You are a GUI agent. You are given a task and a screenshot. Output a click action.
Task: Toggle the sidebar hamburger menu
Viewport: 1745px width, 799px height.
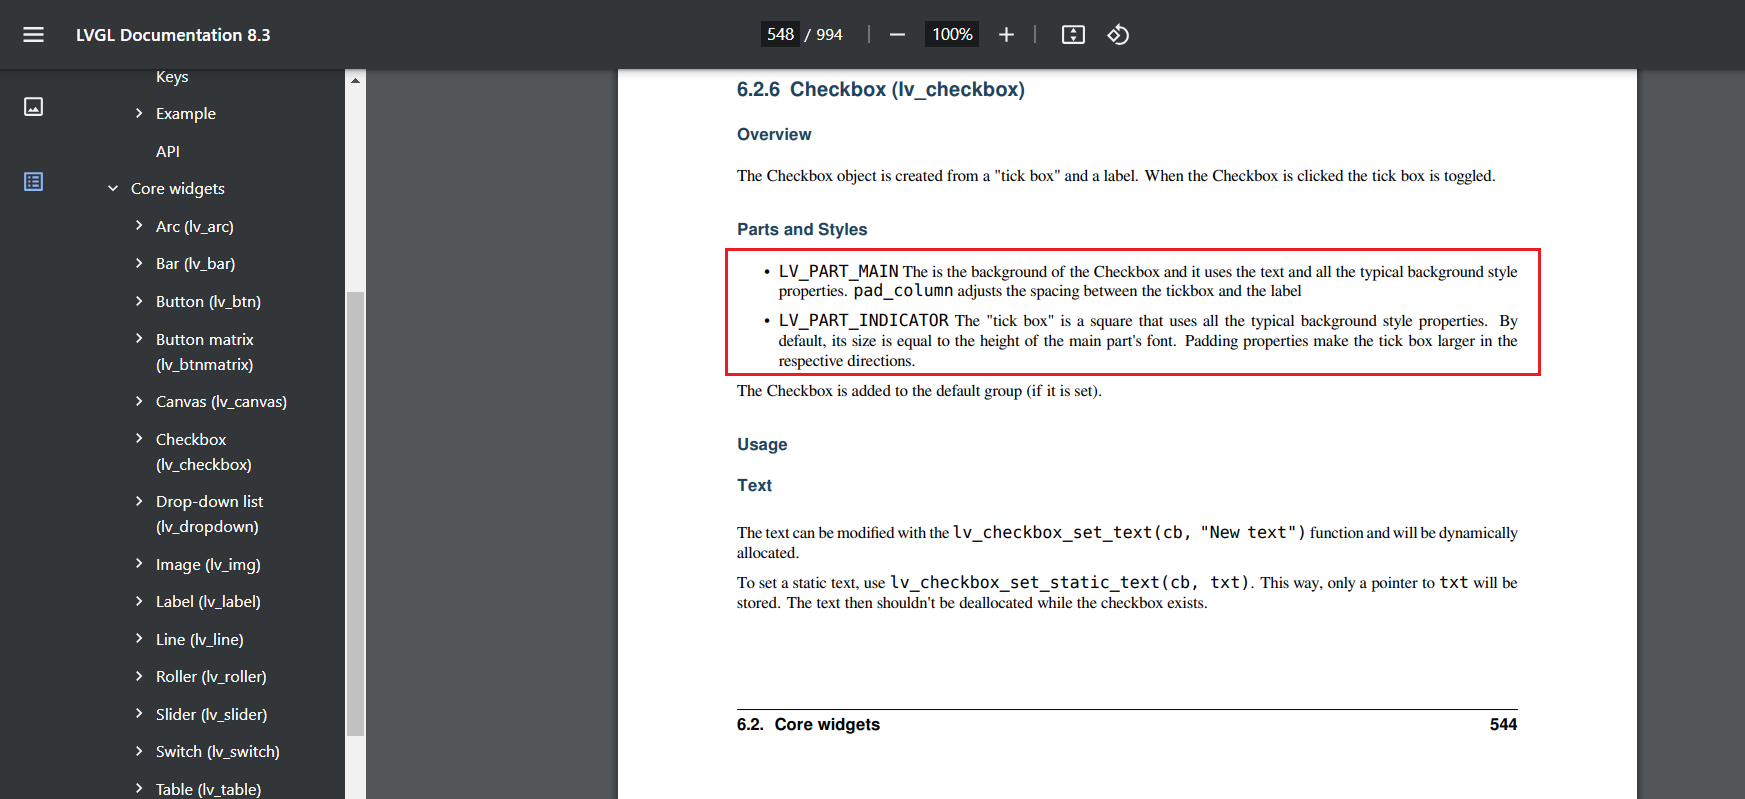click(x=33, y=35)
